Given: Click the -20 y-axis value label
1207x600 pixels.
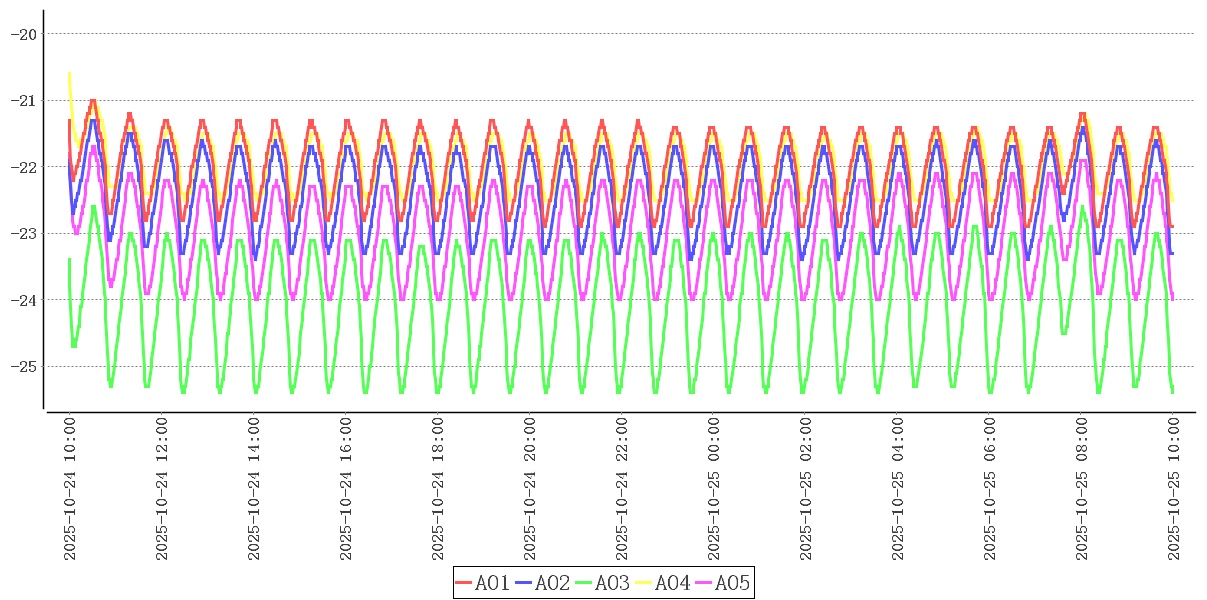Looking at the screenshot, I should [x=23, y=34].
